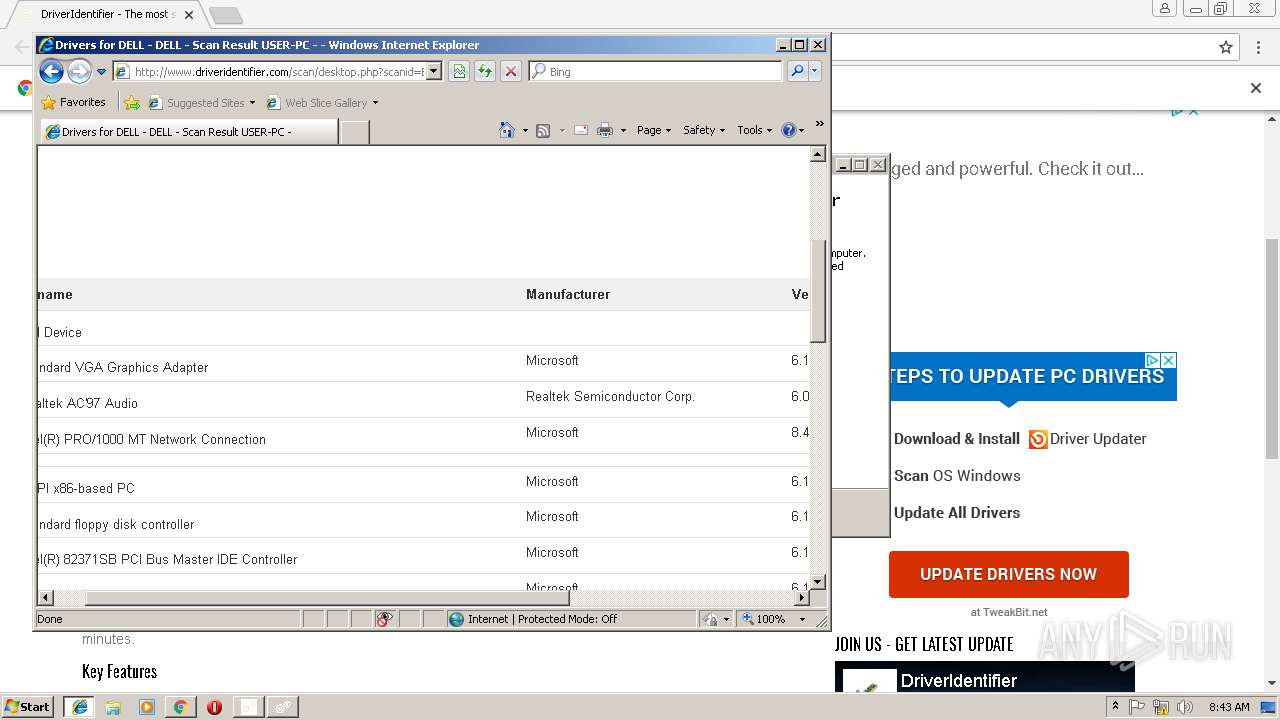This screenshot has width=1280, height=720.
Task: Click the UPDATE DRIVERS NOW button
Action: coord(1008,574)
